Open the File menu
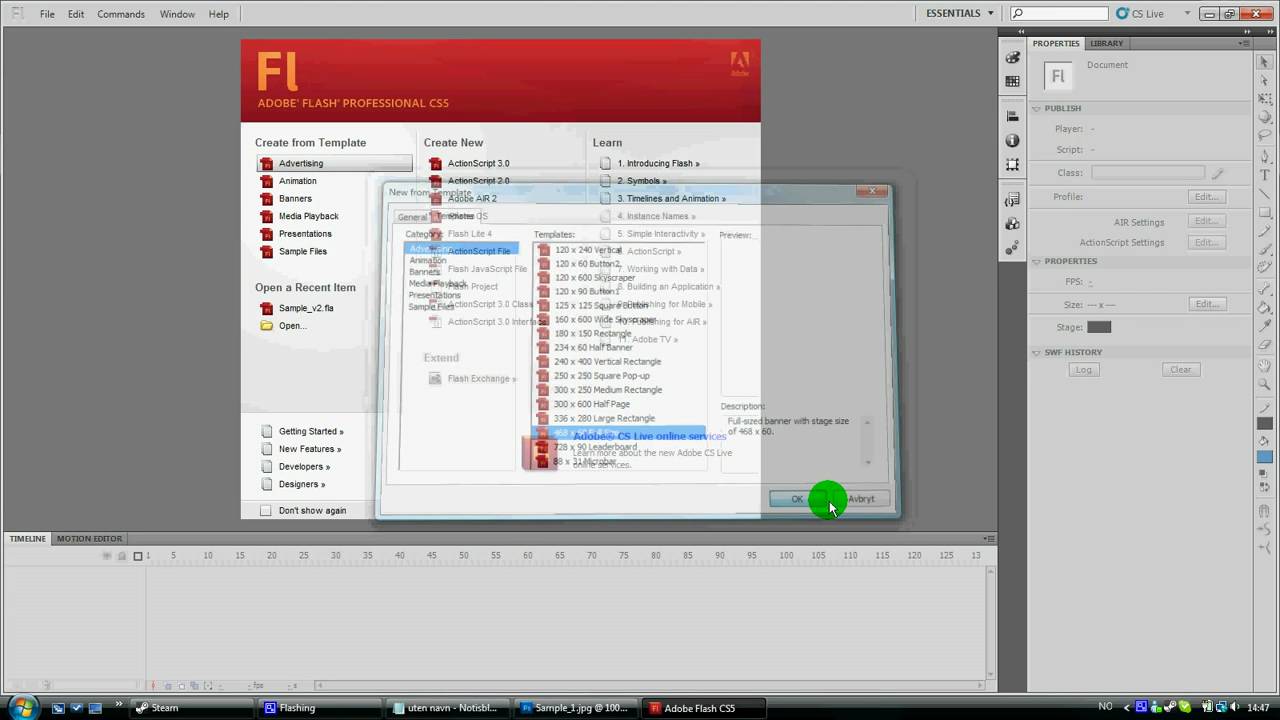 coord(47,14)
